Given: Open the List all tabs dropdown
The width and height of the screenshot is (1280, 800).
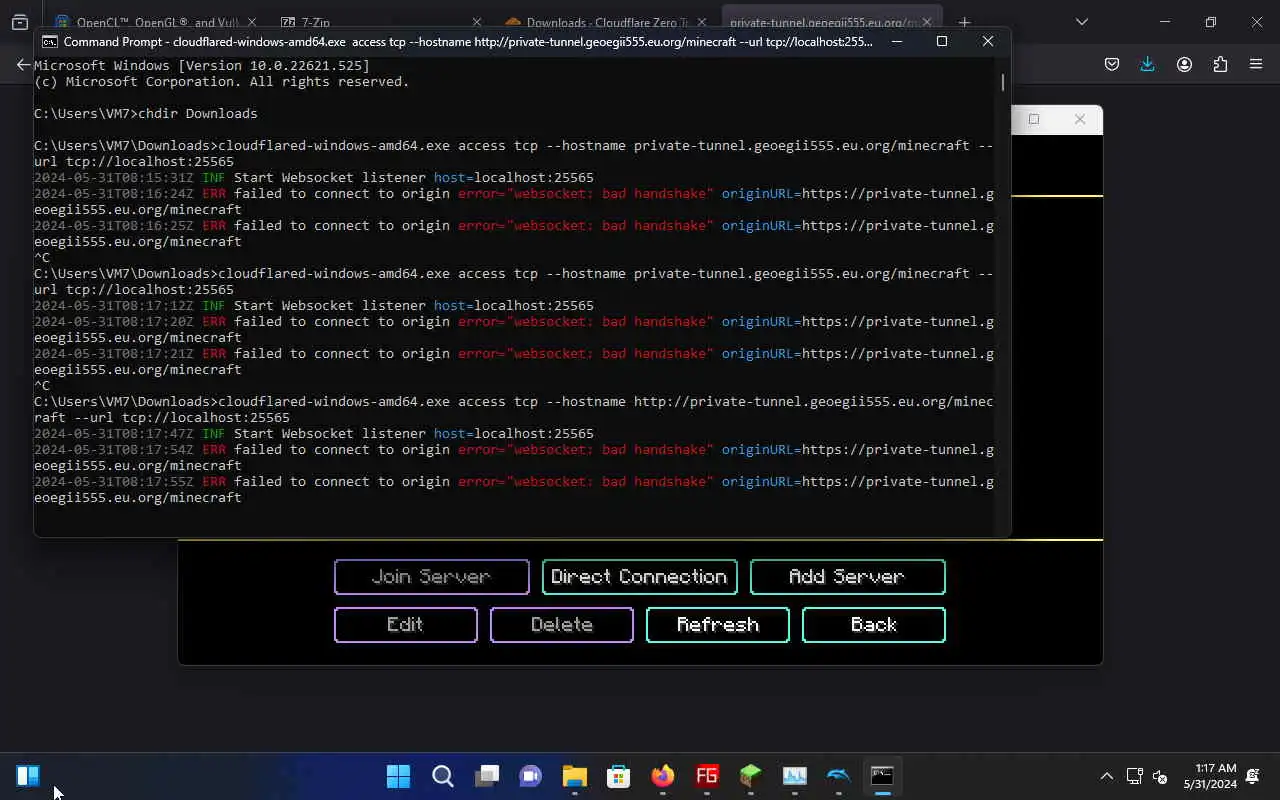Looking at the screenshot, I should pos(1082,22).
